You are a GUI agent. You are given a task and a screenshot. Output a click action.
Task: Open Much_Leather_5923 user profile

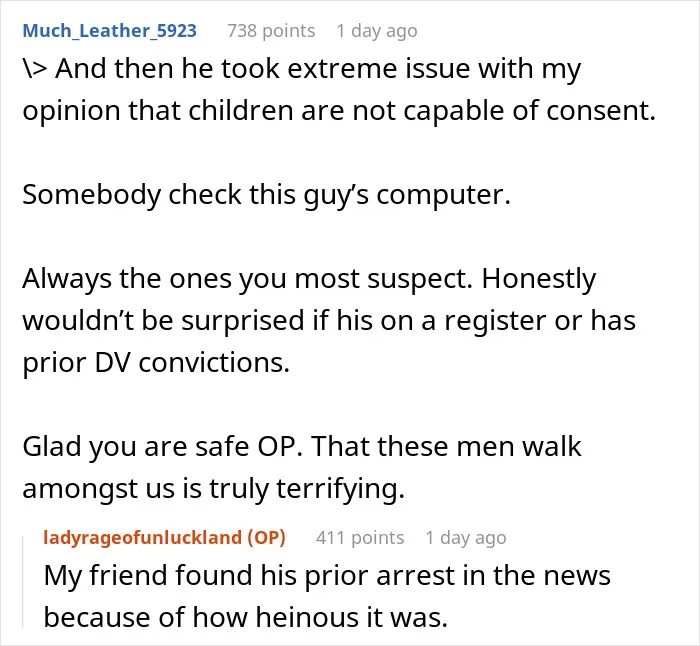(x=109, y=31)
